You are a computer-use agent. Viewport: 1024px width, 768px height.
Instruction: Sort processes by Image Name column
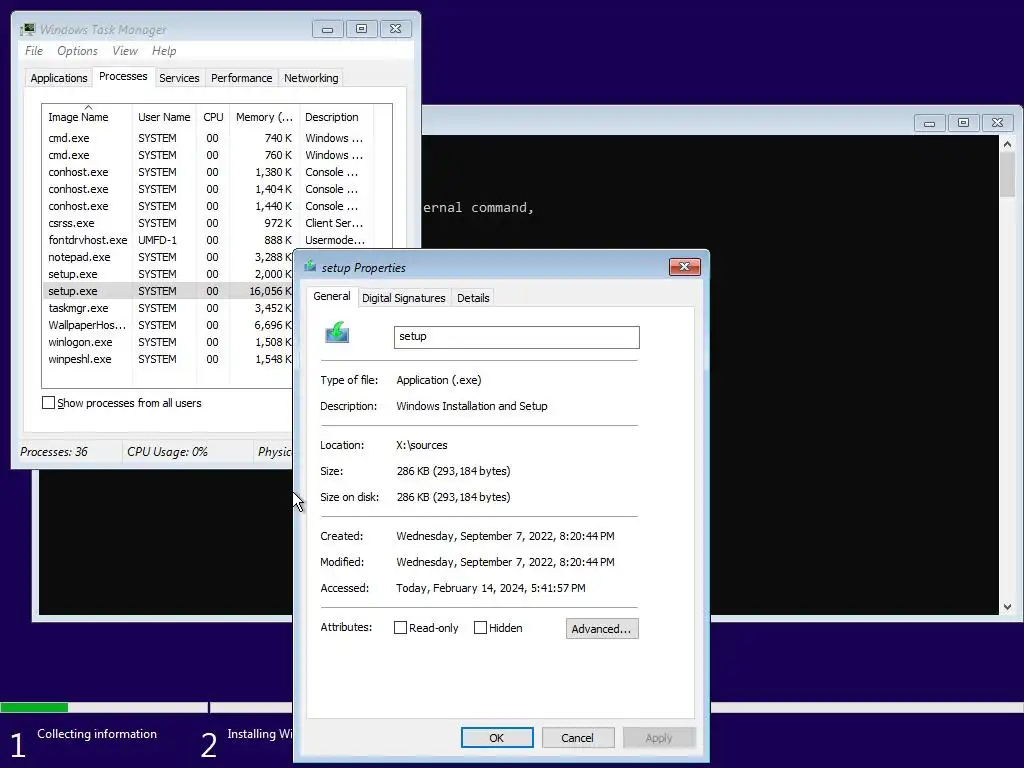[87, 117]
